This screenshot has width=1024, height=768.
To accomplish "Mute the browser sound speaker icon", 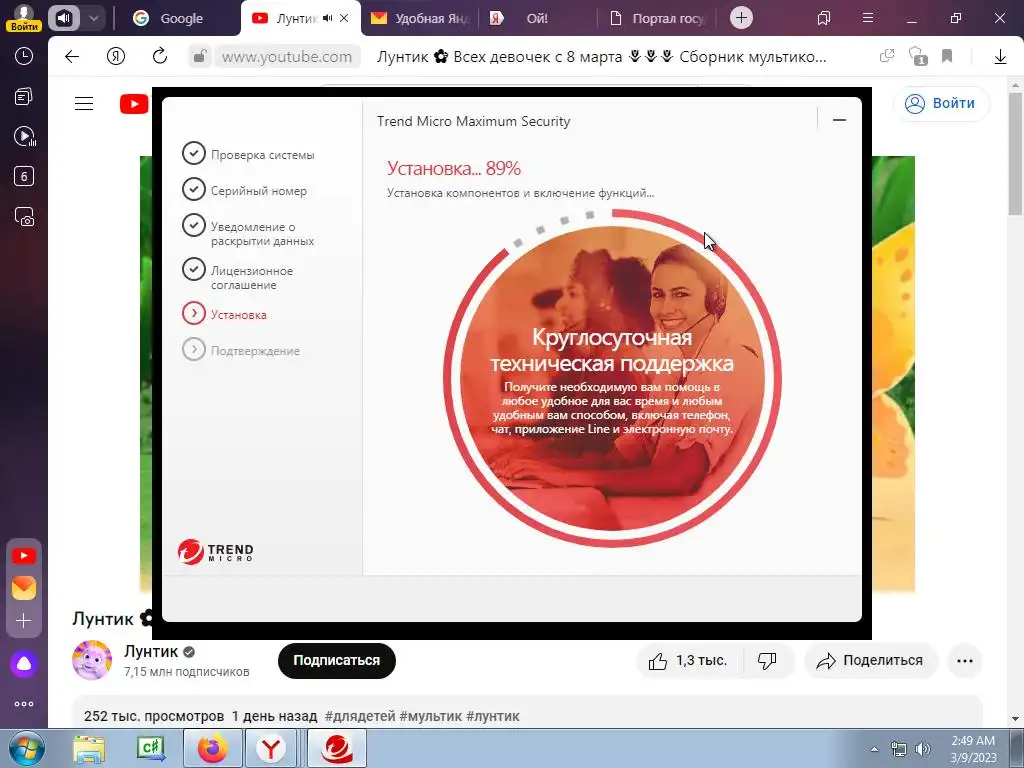I will pos(63,18).
